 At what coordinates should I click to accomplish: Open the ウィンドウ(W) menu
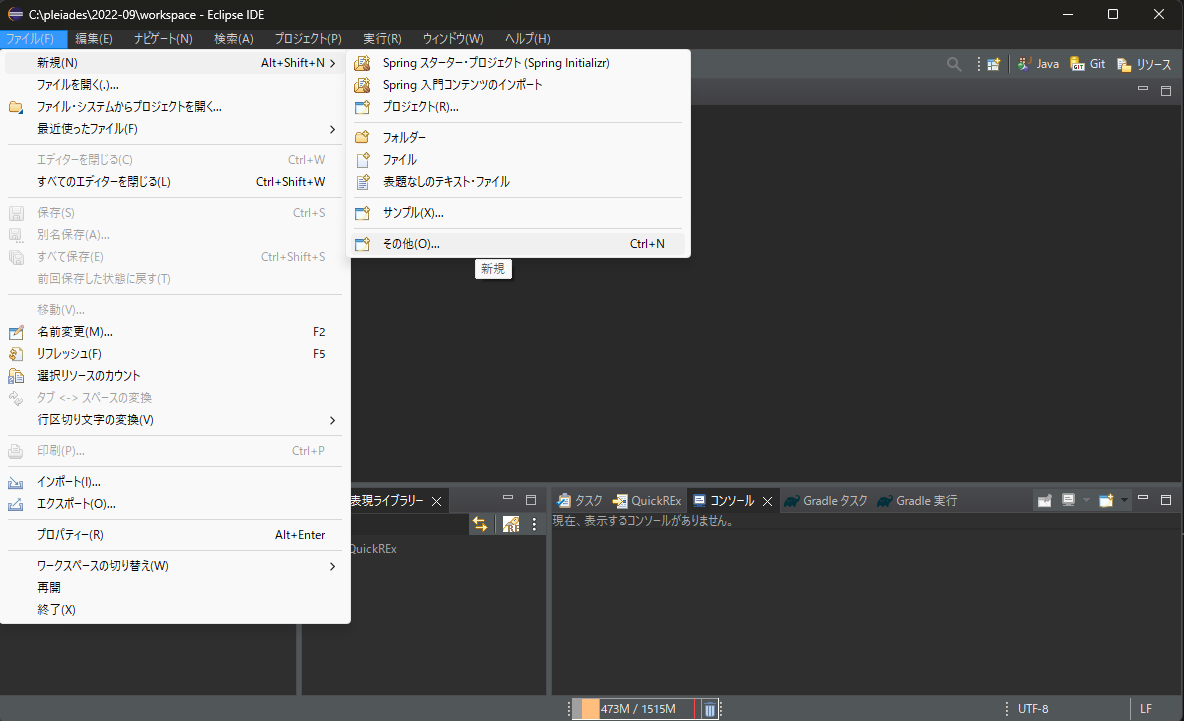click(453, 39)
